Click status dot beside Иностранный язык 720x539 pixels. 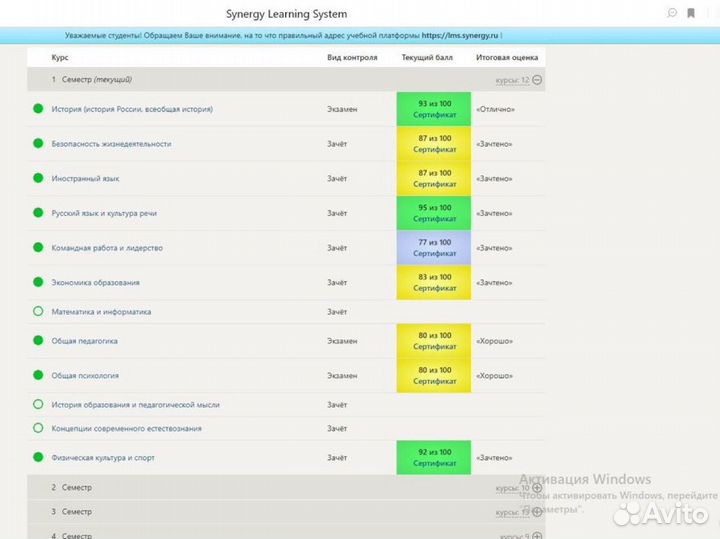[x=38, y=178]
